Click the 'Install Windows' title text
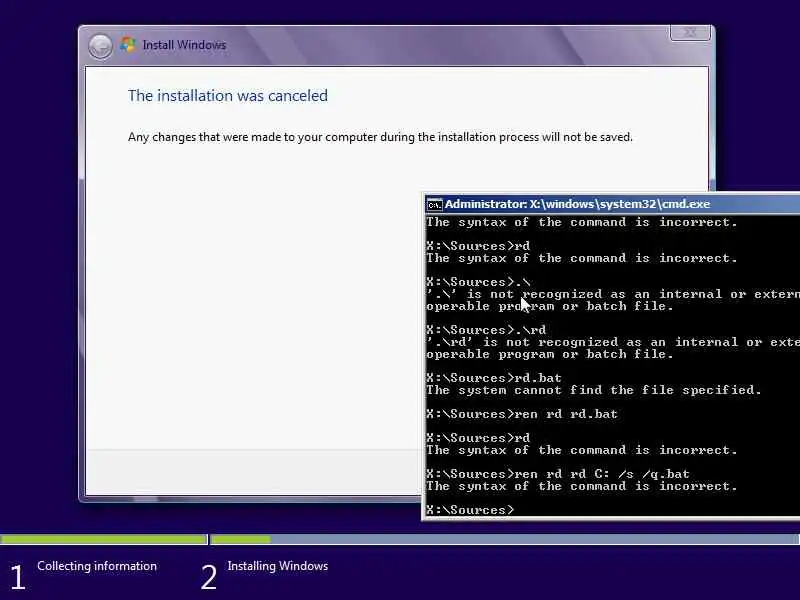 coord(184,45)
